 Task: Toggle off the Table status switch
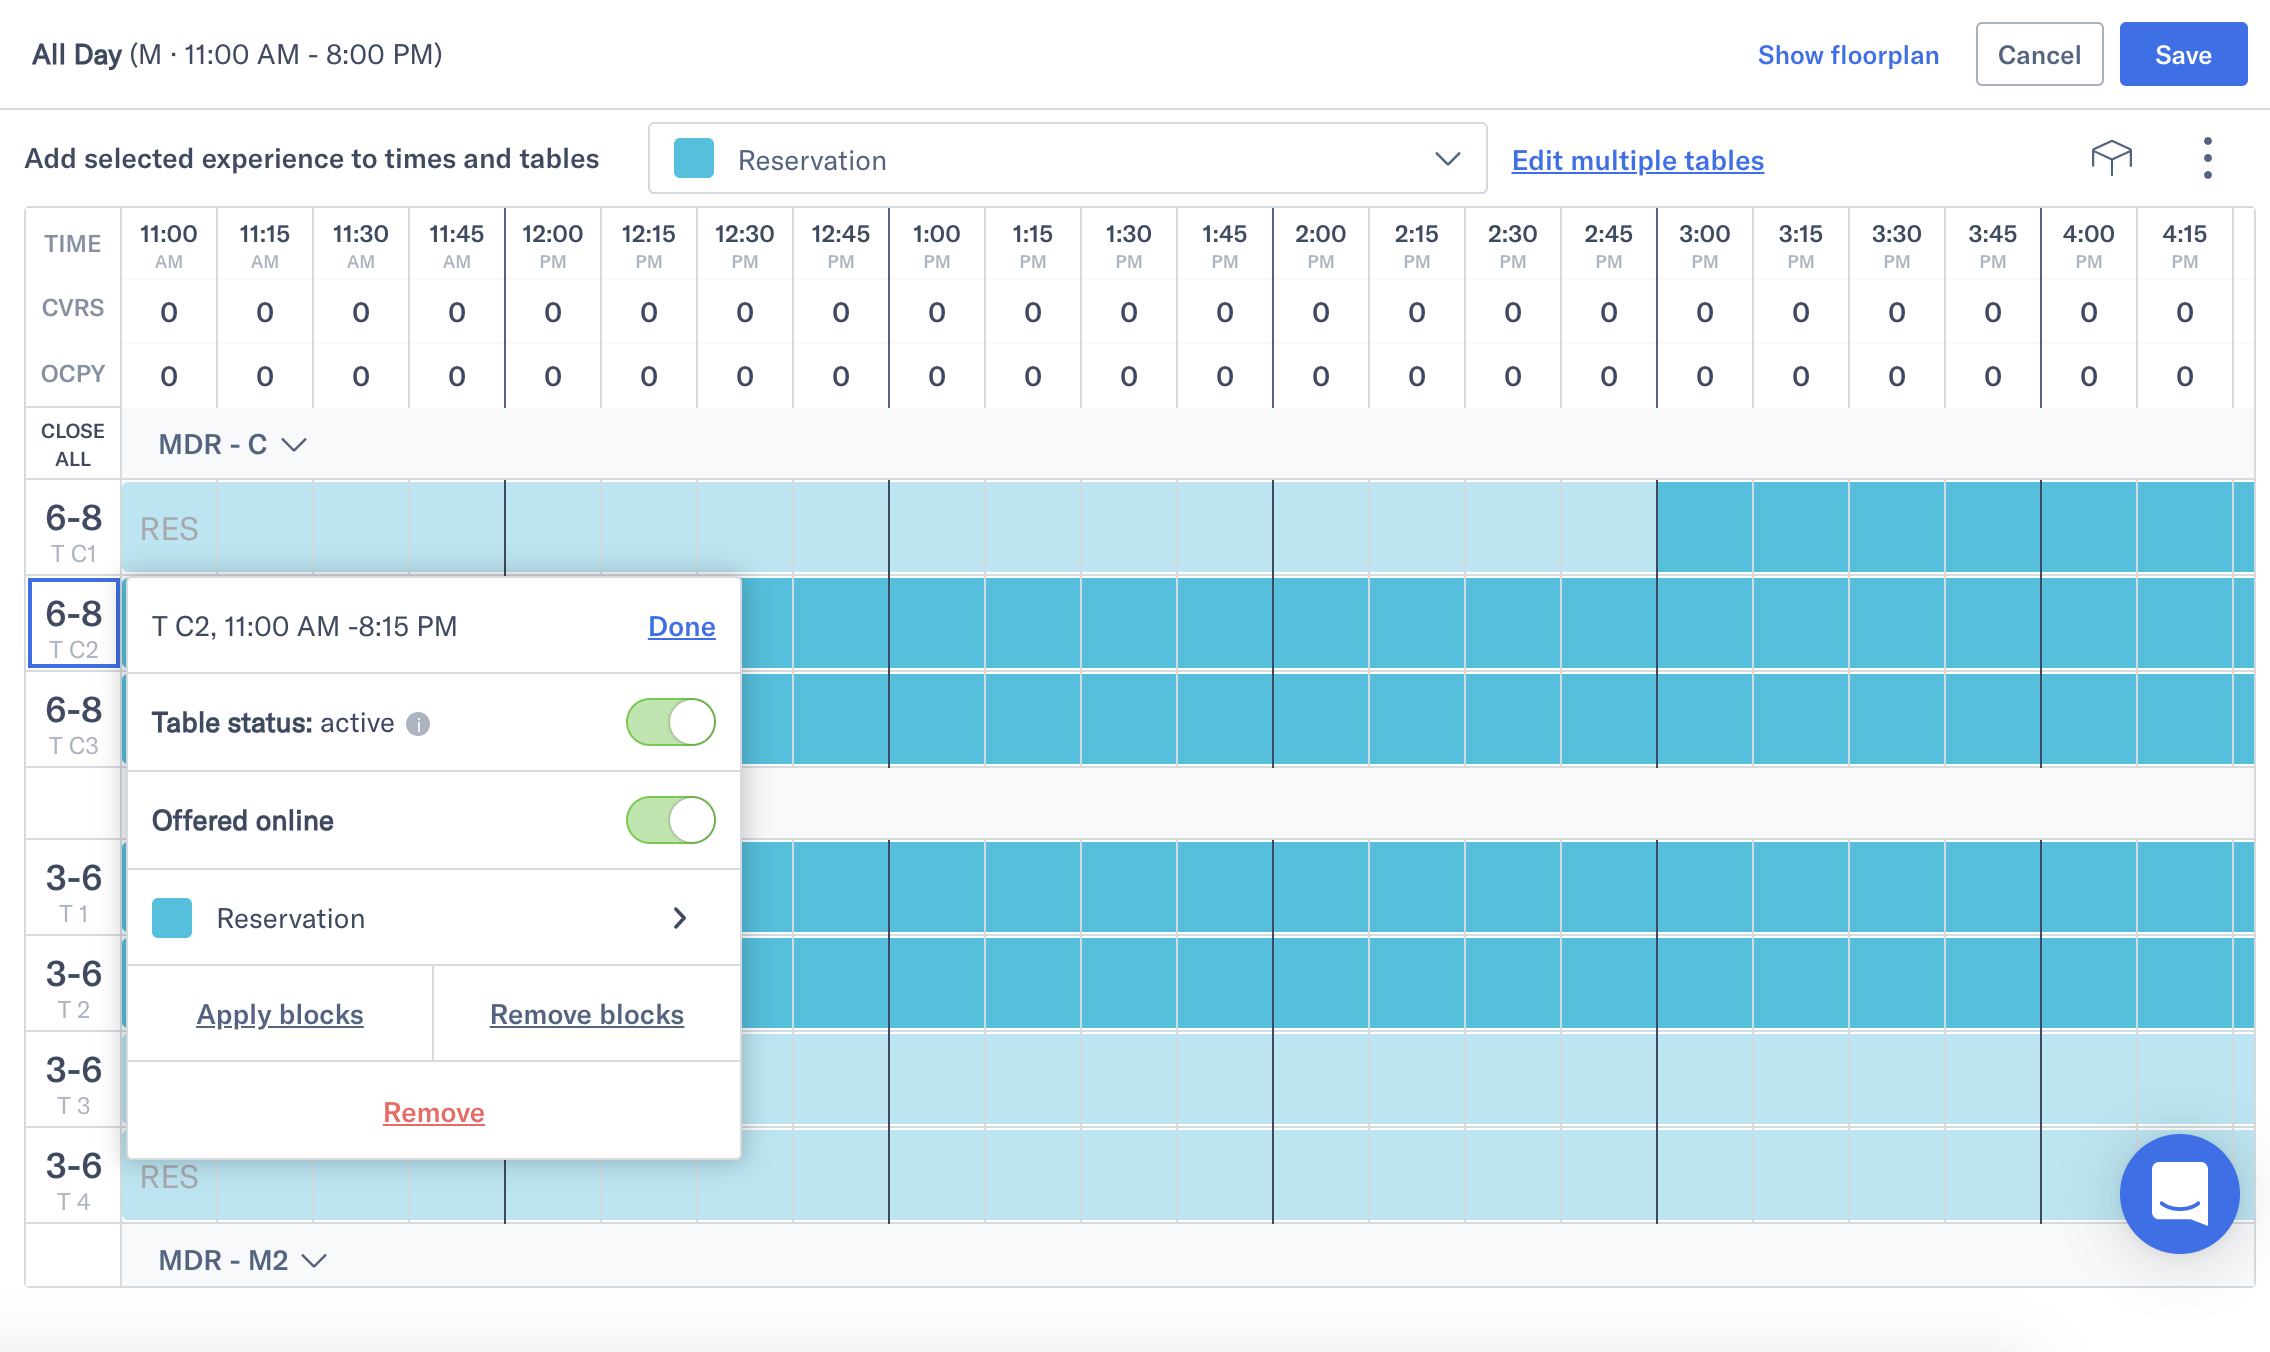click(x=670, y=722)
